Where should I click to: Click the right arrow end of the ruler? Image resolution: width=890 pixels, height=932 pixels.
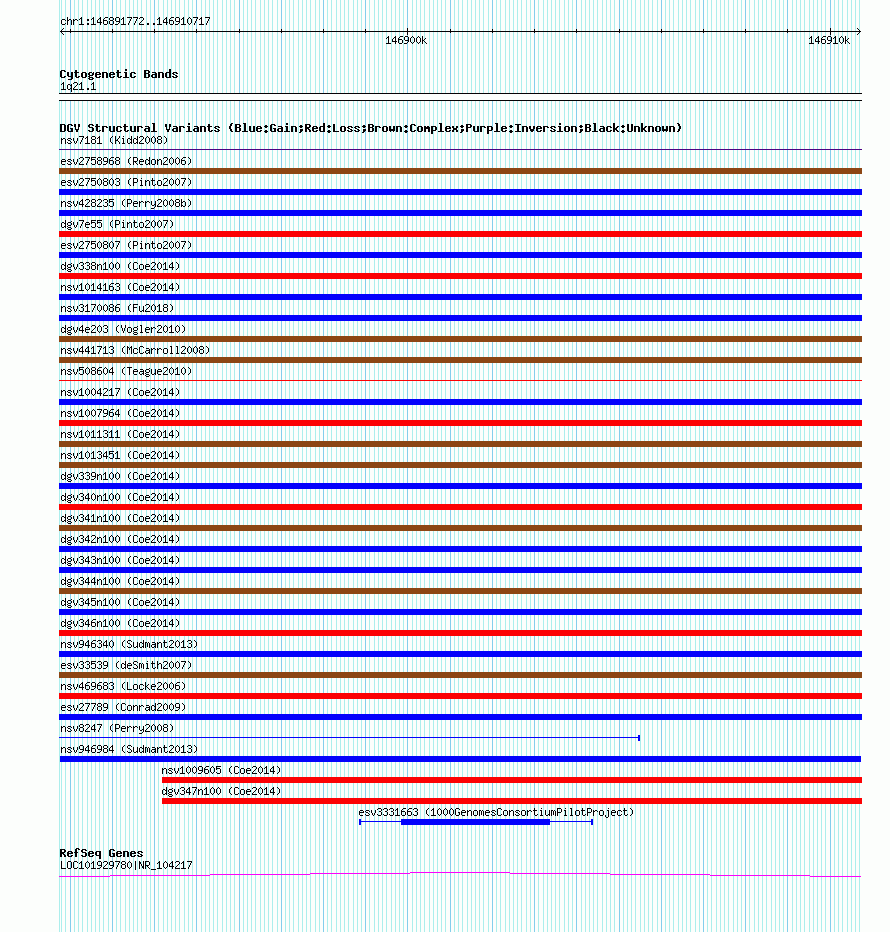(858, 31)
